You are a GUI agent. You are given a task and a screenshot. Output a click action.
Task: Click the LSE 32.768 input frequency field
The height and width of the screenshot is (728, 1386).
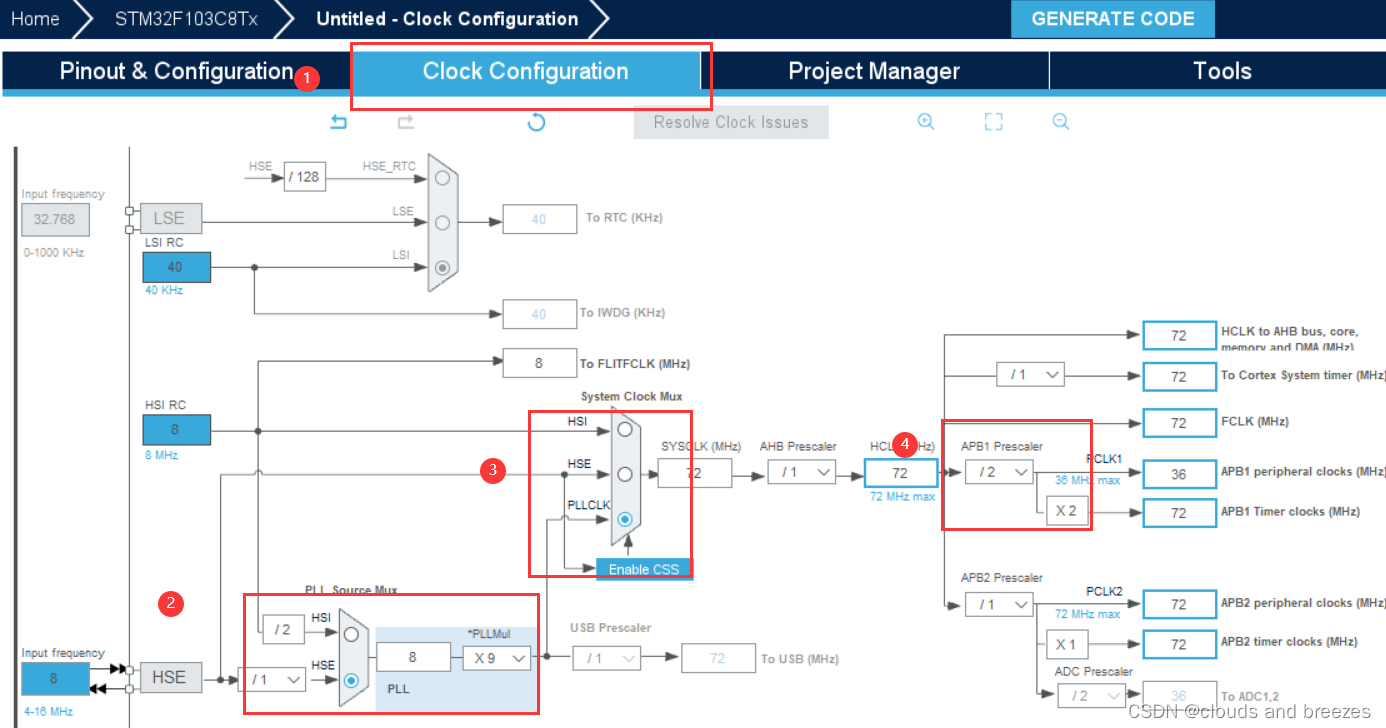(55, 219)
